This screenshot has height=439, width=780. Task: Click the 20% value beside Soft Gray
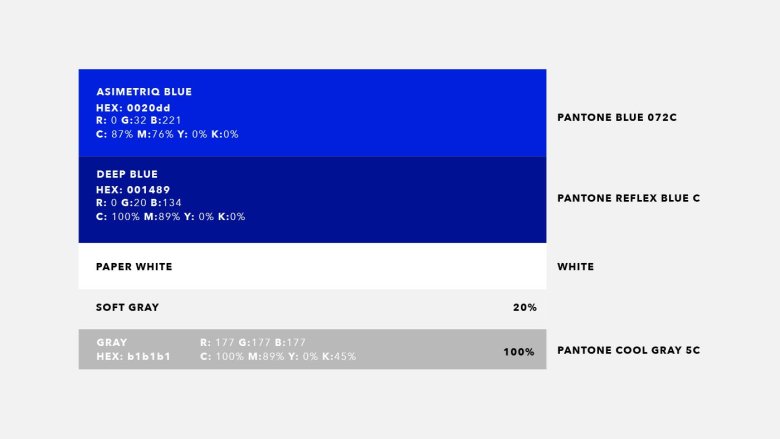pos(524,308)
